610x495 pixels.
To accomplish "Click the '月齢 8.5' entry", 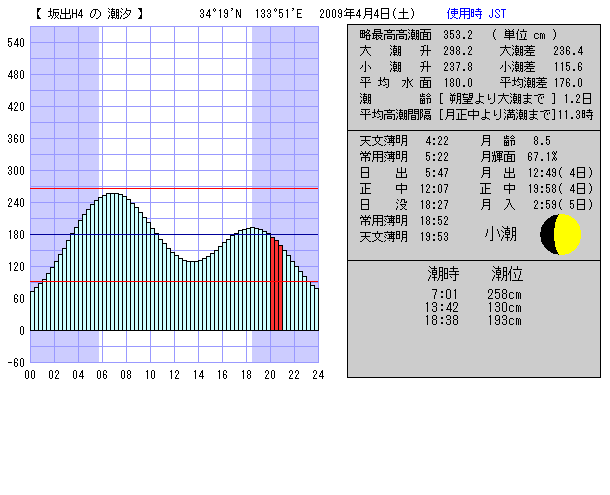I will pyautogui.click(x=515, y=140).
